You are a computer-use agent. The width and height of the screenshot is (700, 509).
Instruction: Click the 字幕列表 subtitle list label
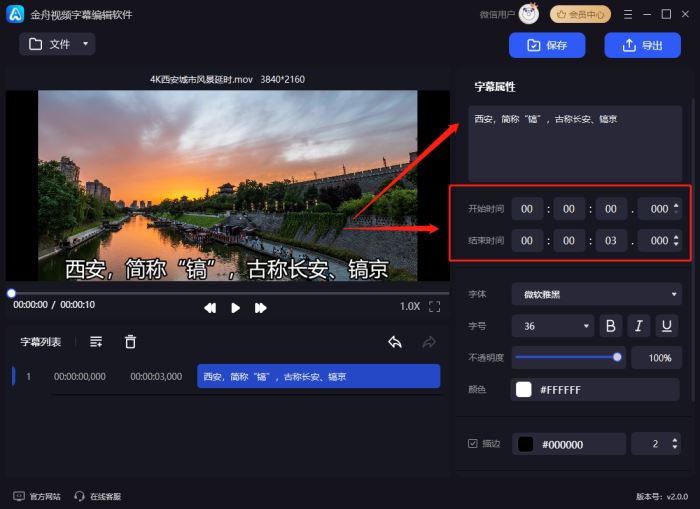[41, 342]
